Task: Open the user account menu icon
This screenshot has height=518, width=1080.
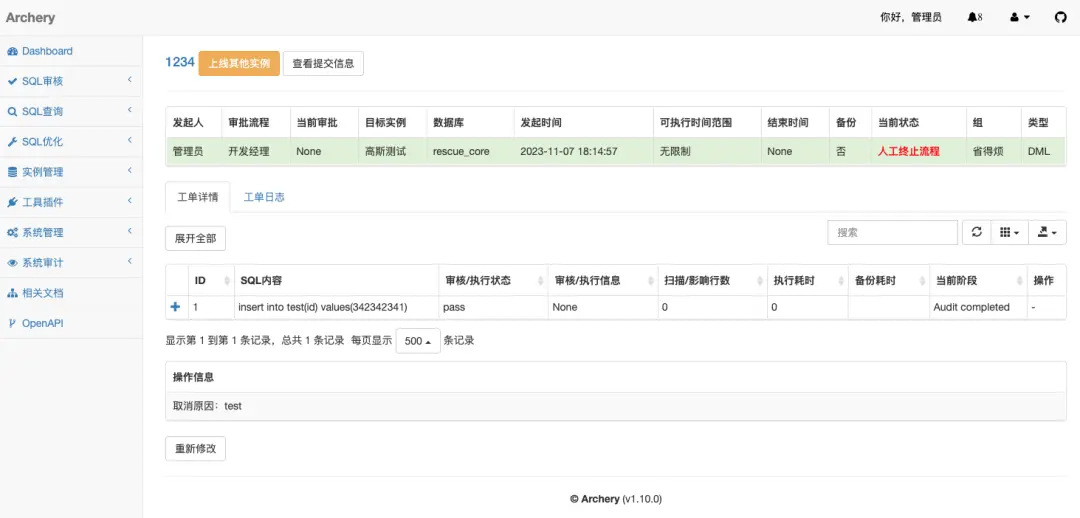Action: (x=1019, y=17)
